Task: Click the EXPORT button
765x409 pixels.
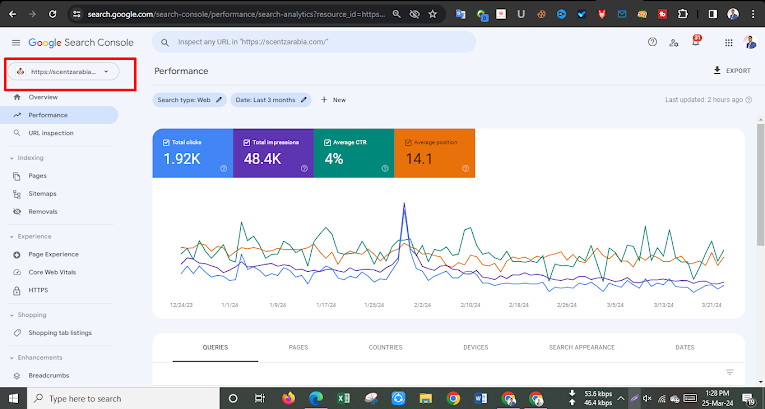Action: 732,71
